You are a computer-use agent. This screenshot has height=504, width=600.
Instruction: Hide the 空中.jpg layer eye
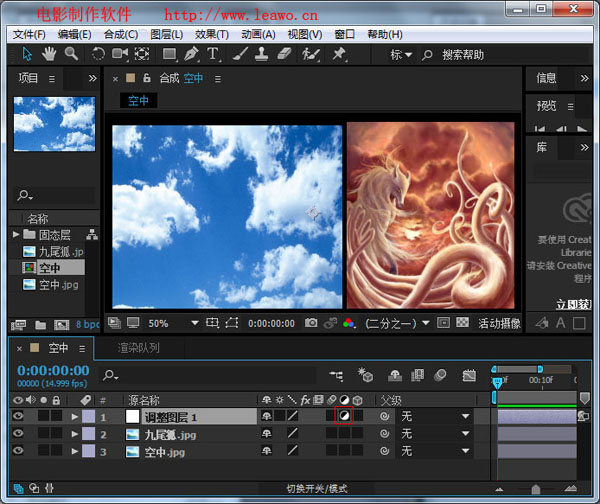tap(18, 450)
